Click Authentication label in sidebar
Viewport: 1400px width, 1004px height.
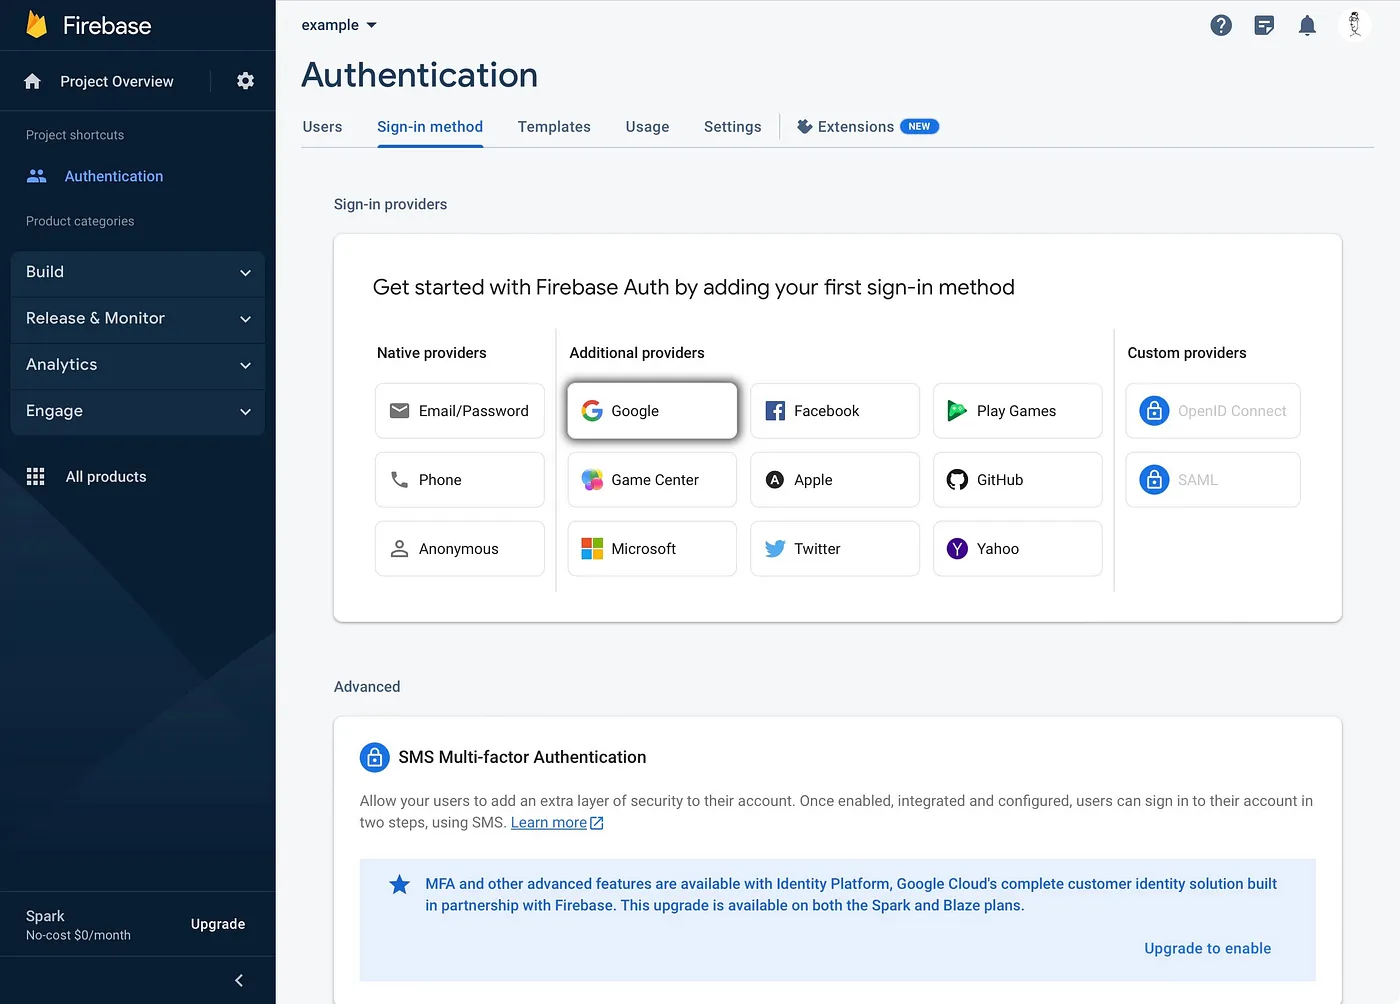[x=114, y=176]
